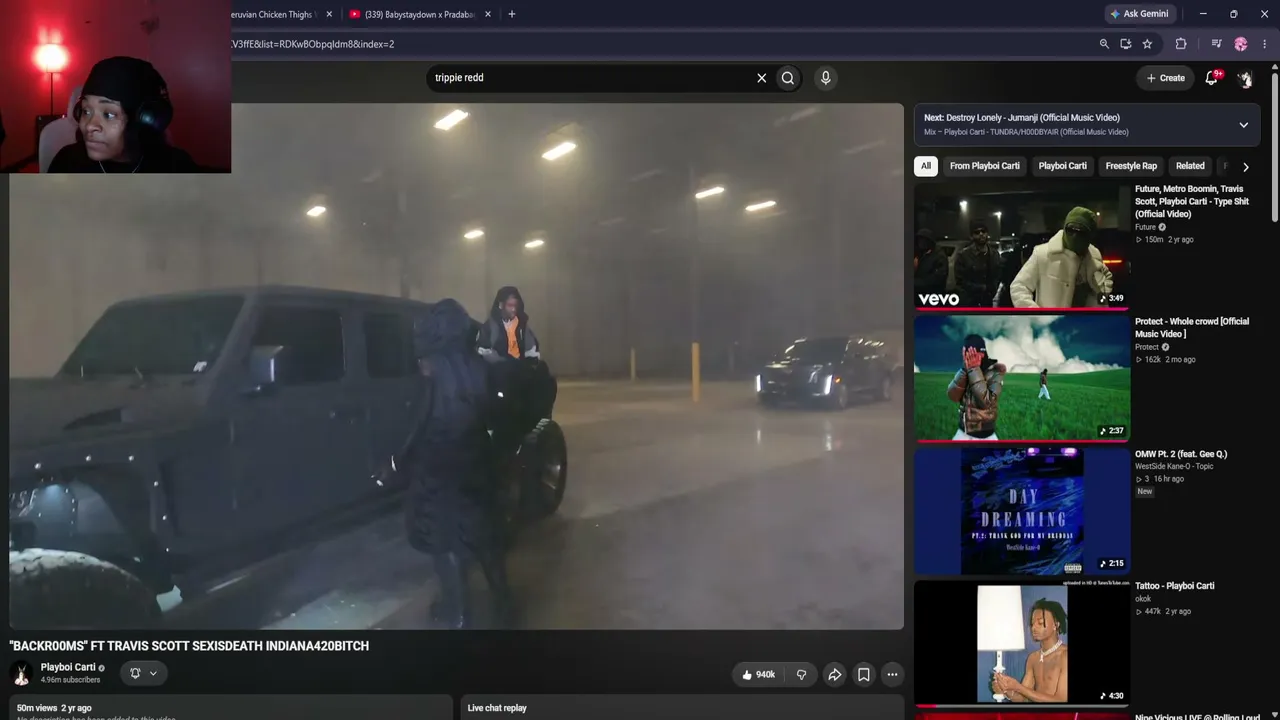
Task: Open more actions below the video
Action: [x=892, y=675]
